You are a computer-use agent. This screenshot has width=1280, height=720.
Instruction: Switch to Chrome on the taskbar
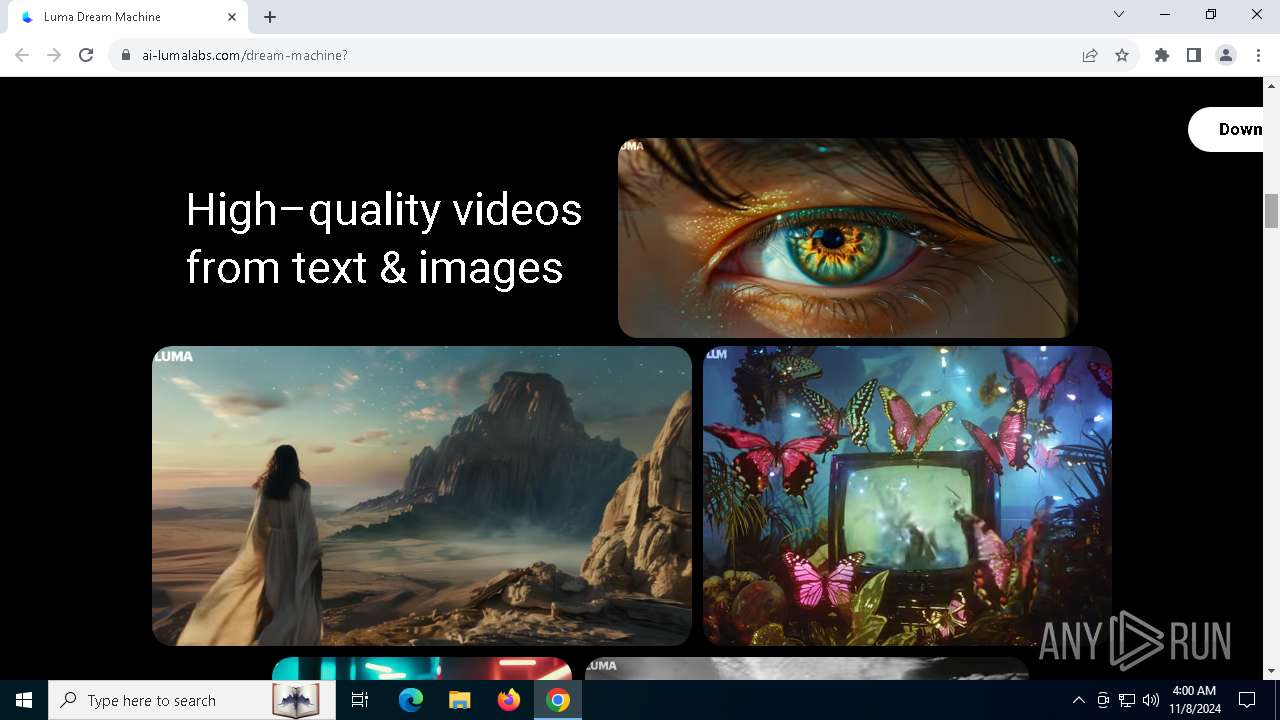click(x=558, y=700)
